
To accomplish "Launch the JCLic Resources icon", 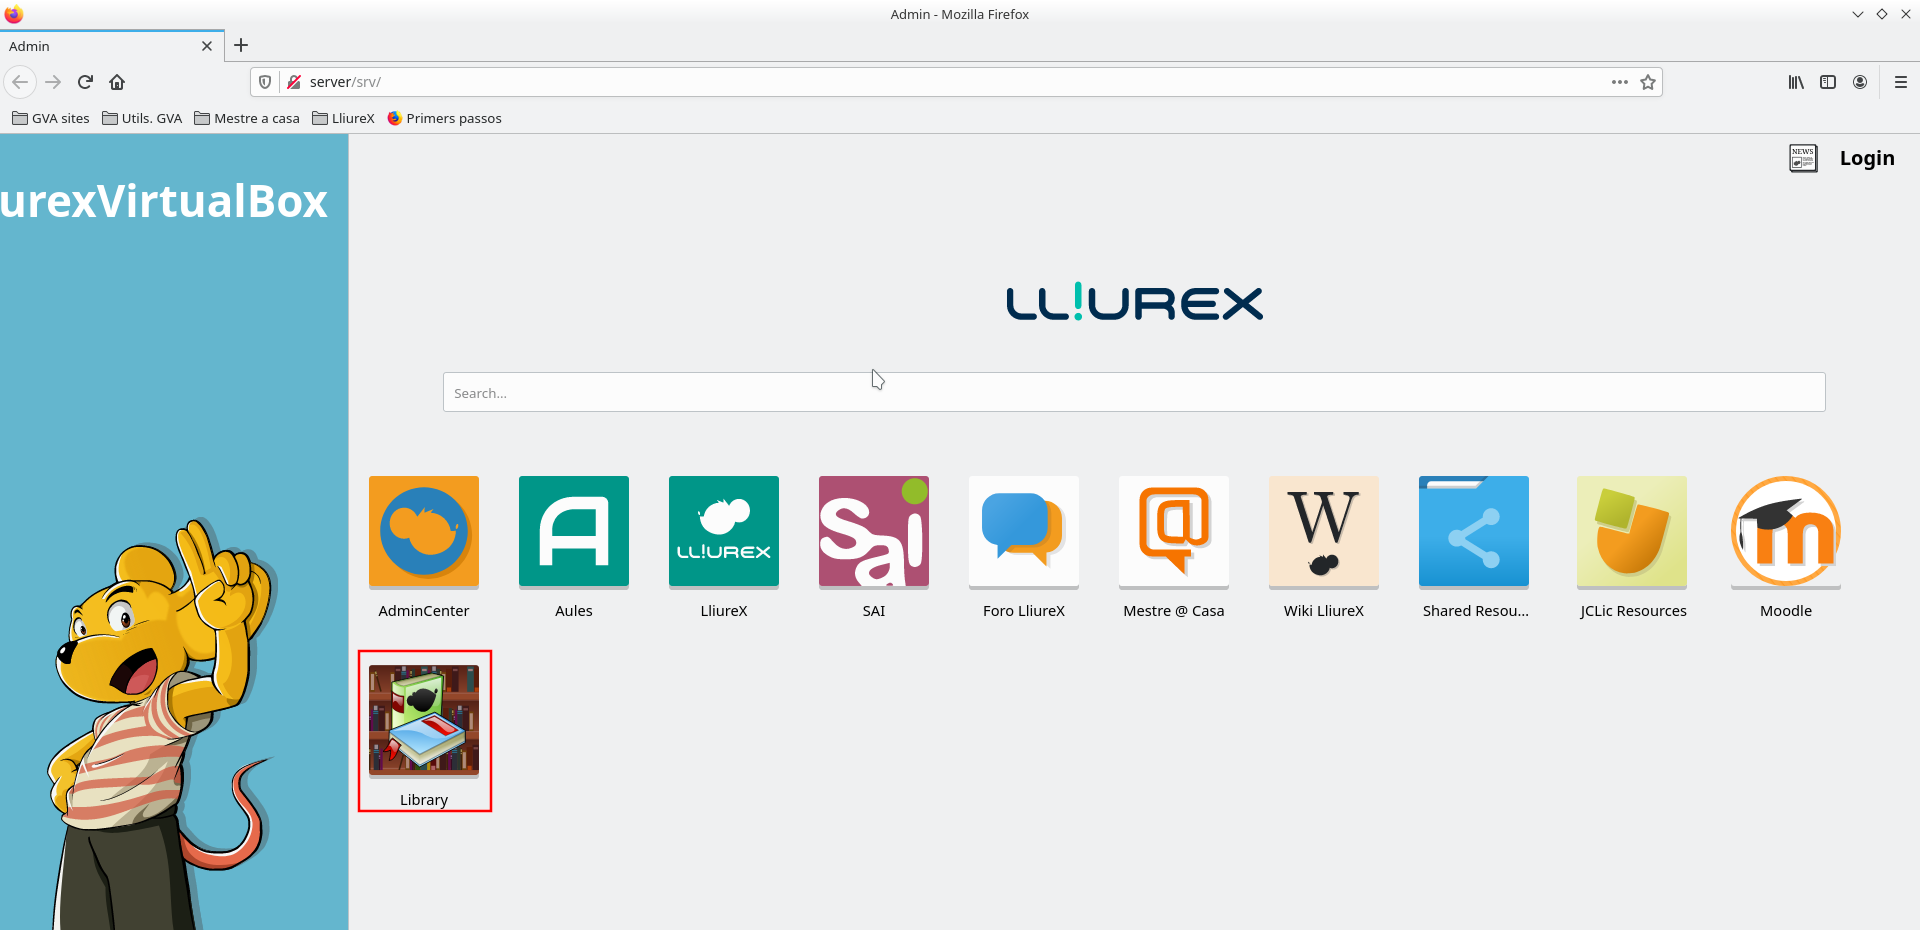I will point(1631,531).
